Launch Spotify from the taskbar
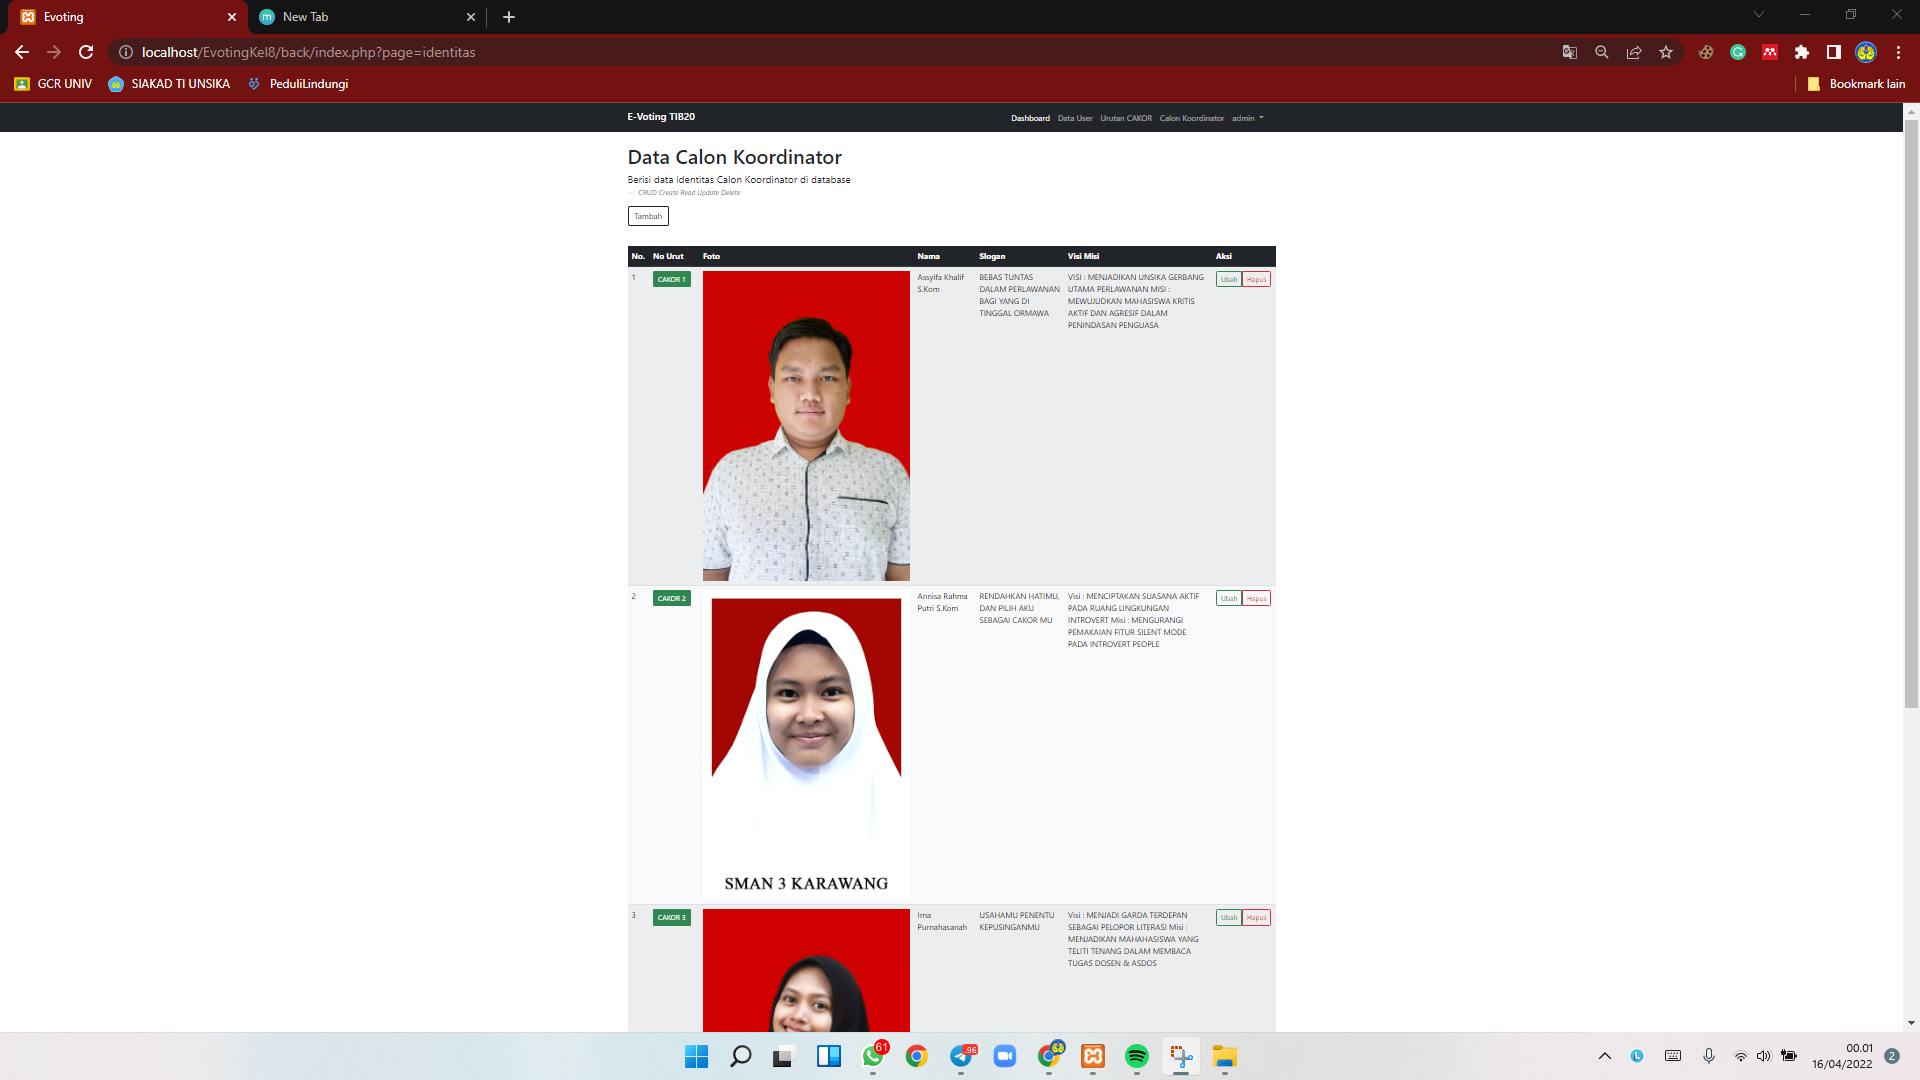Viewport: 1920px width, 1080px height. pyautogui.click(x=1135, y=1056)
